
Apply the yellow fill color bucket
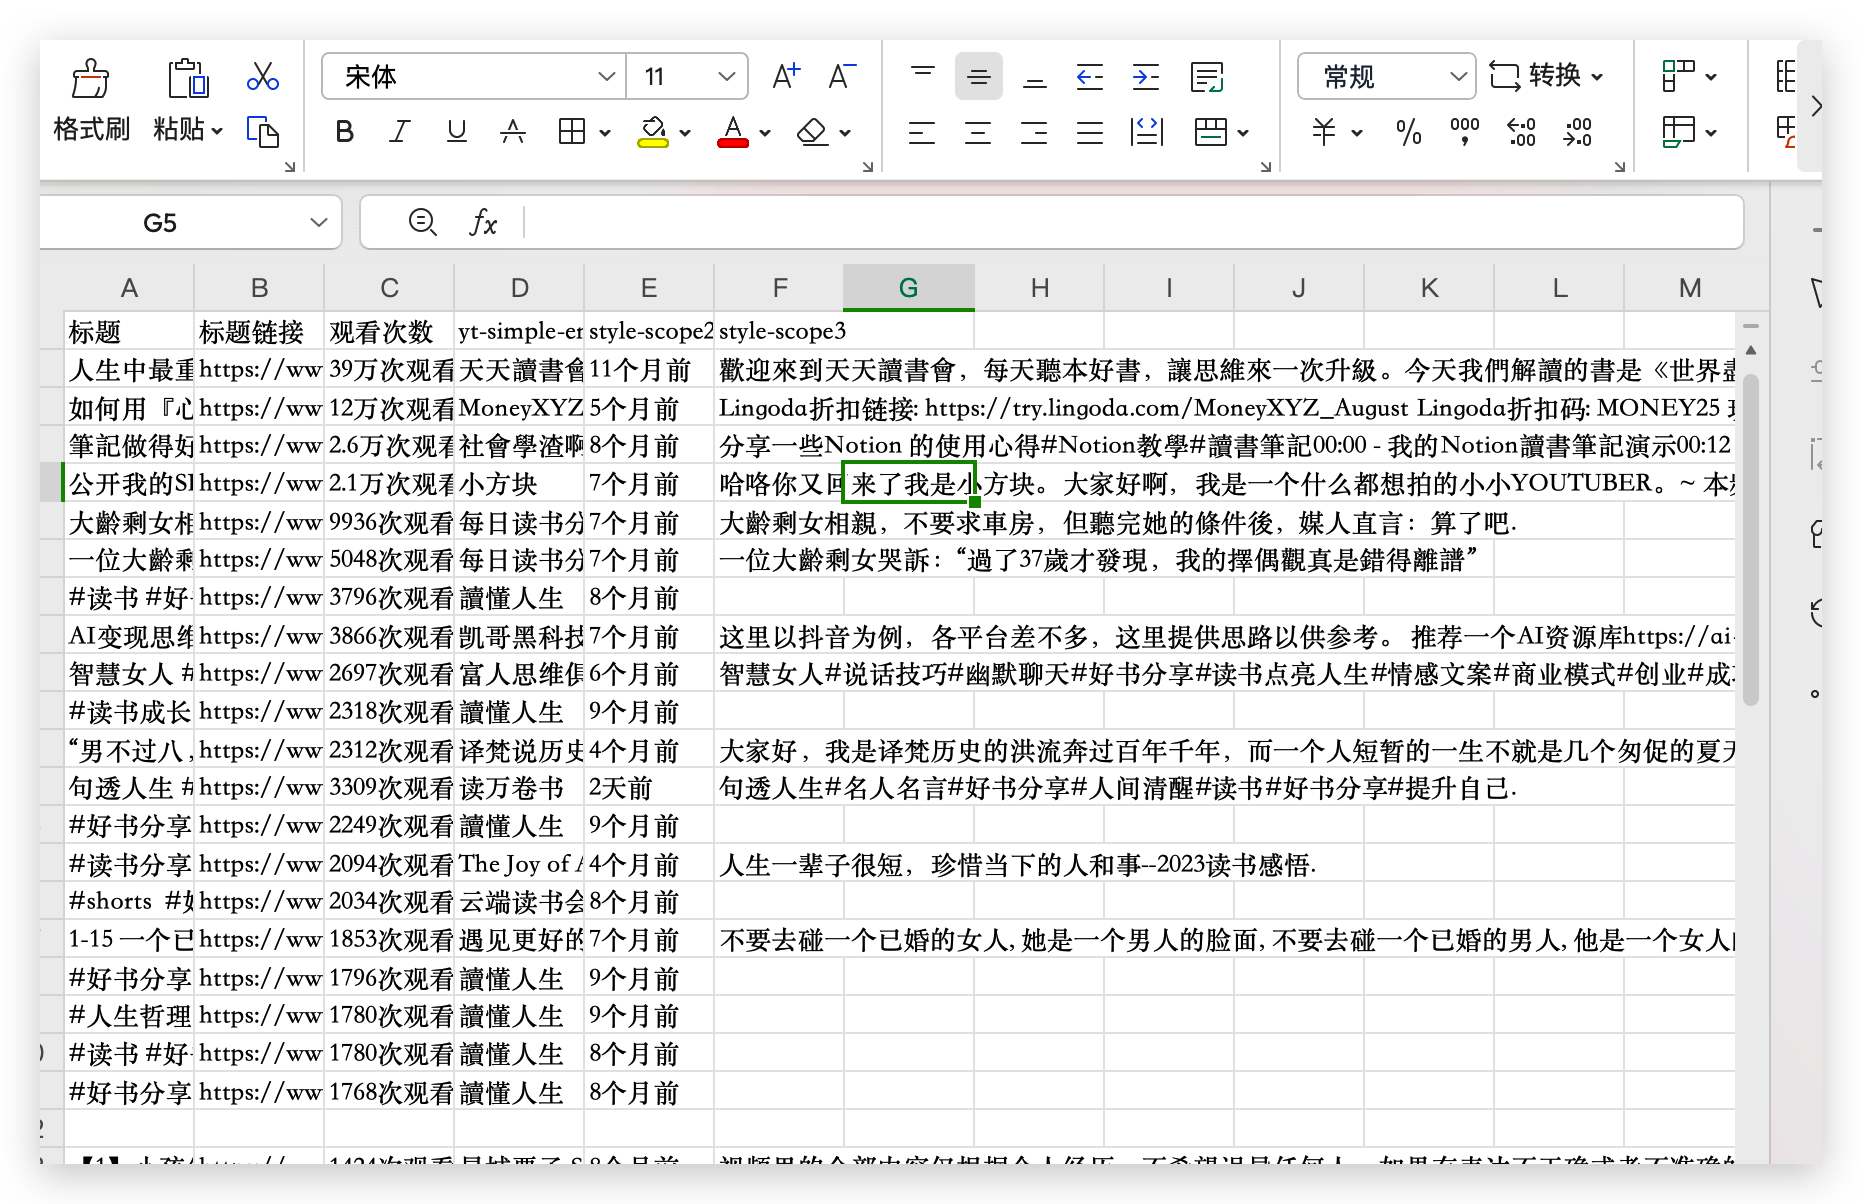653,132
